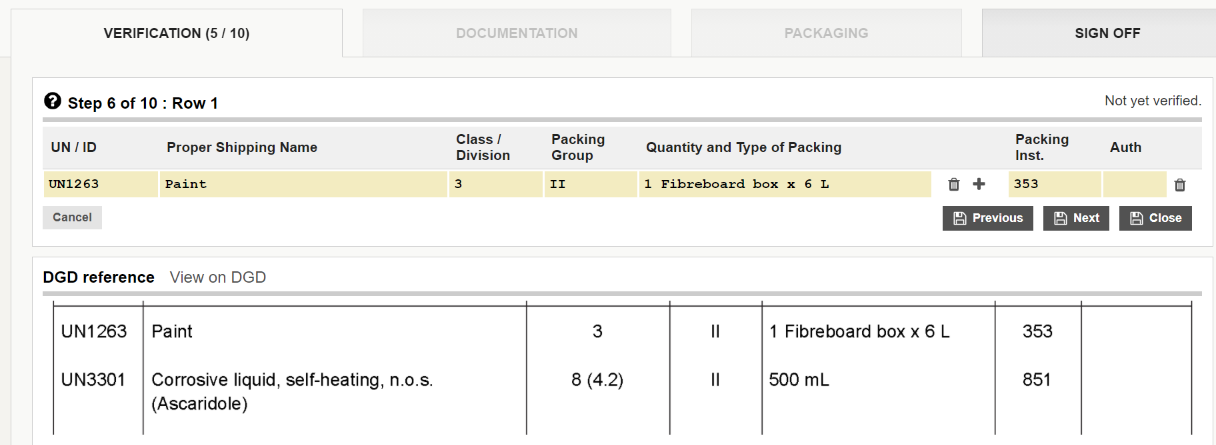Delete the packing quantity entry

coord(953,185)
